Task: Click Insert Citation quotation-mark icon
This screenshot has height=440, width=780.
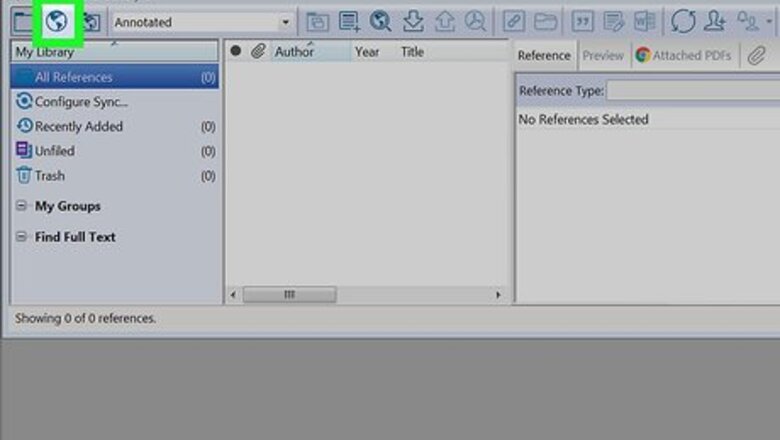Action: 582,22
